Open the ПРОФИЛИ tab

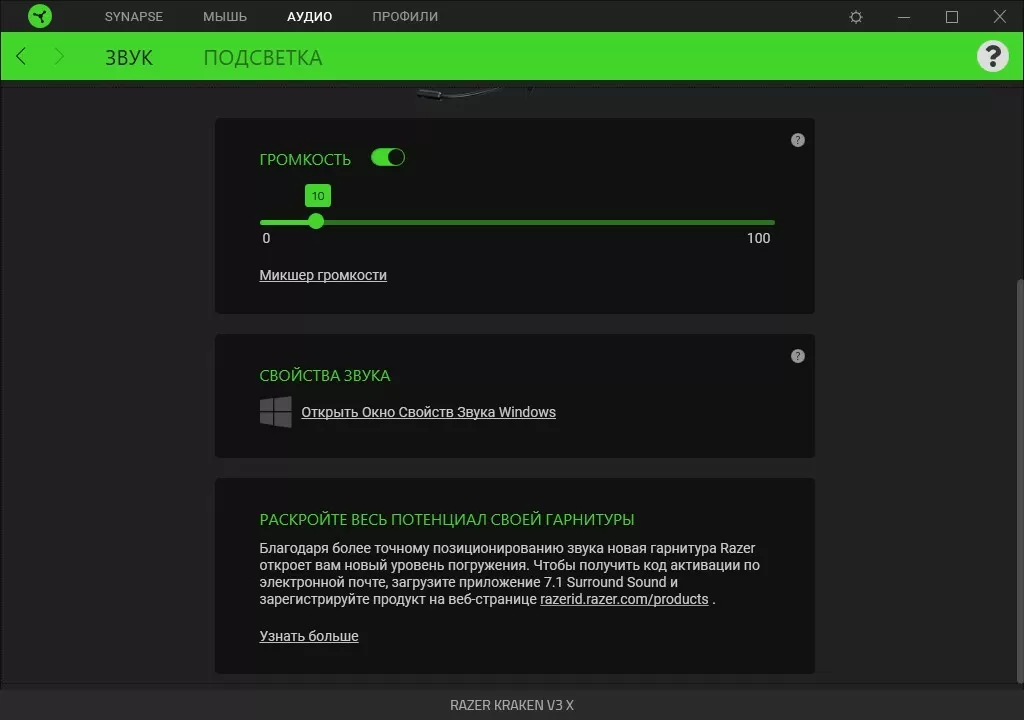405,16
